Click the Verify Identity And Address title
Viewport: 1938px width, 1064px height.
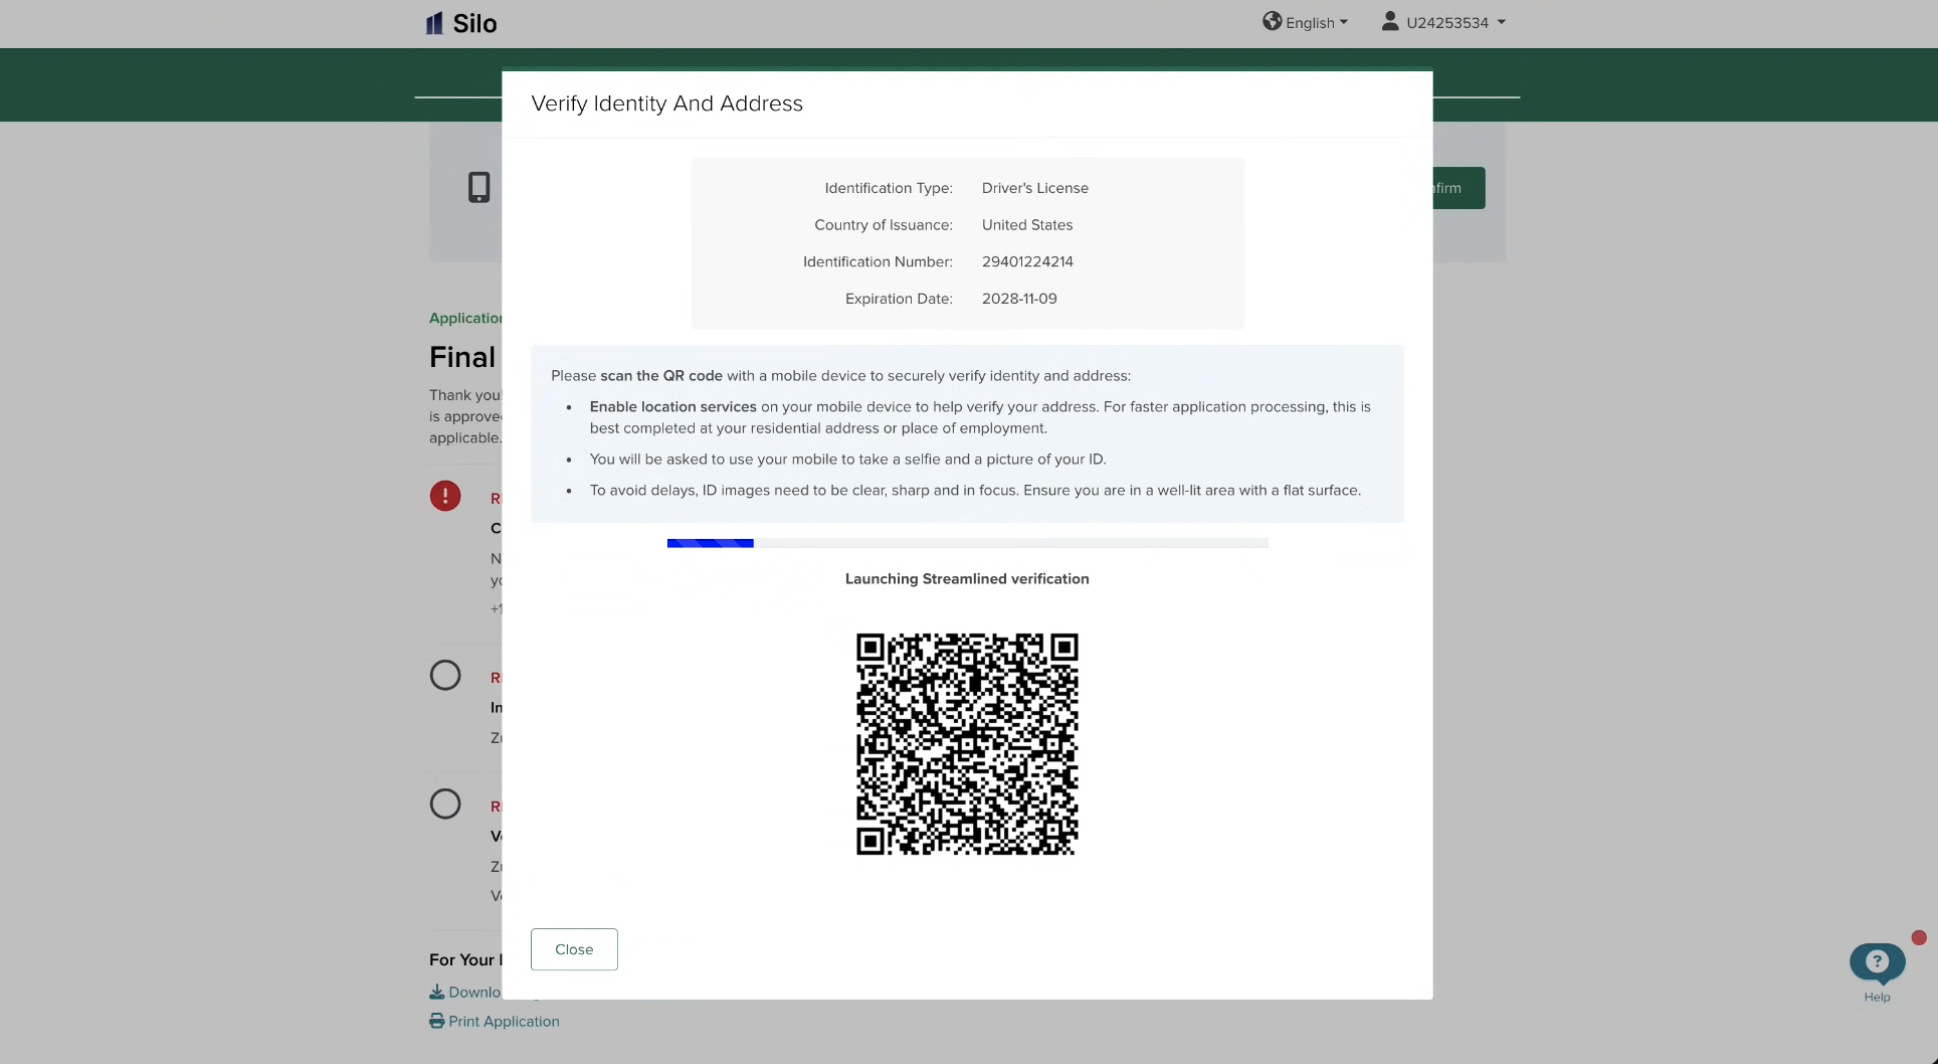click(x=667, y=103)
